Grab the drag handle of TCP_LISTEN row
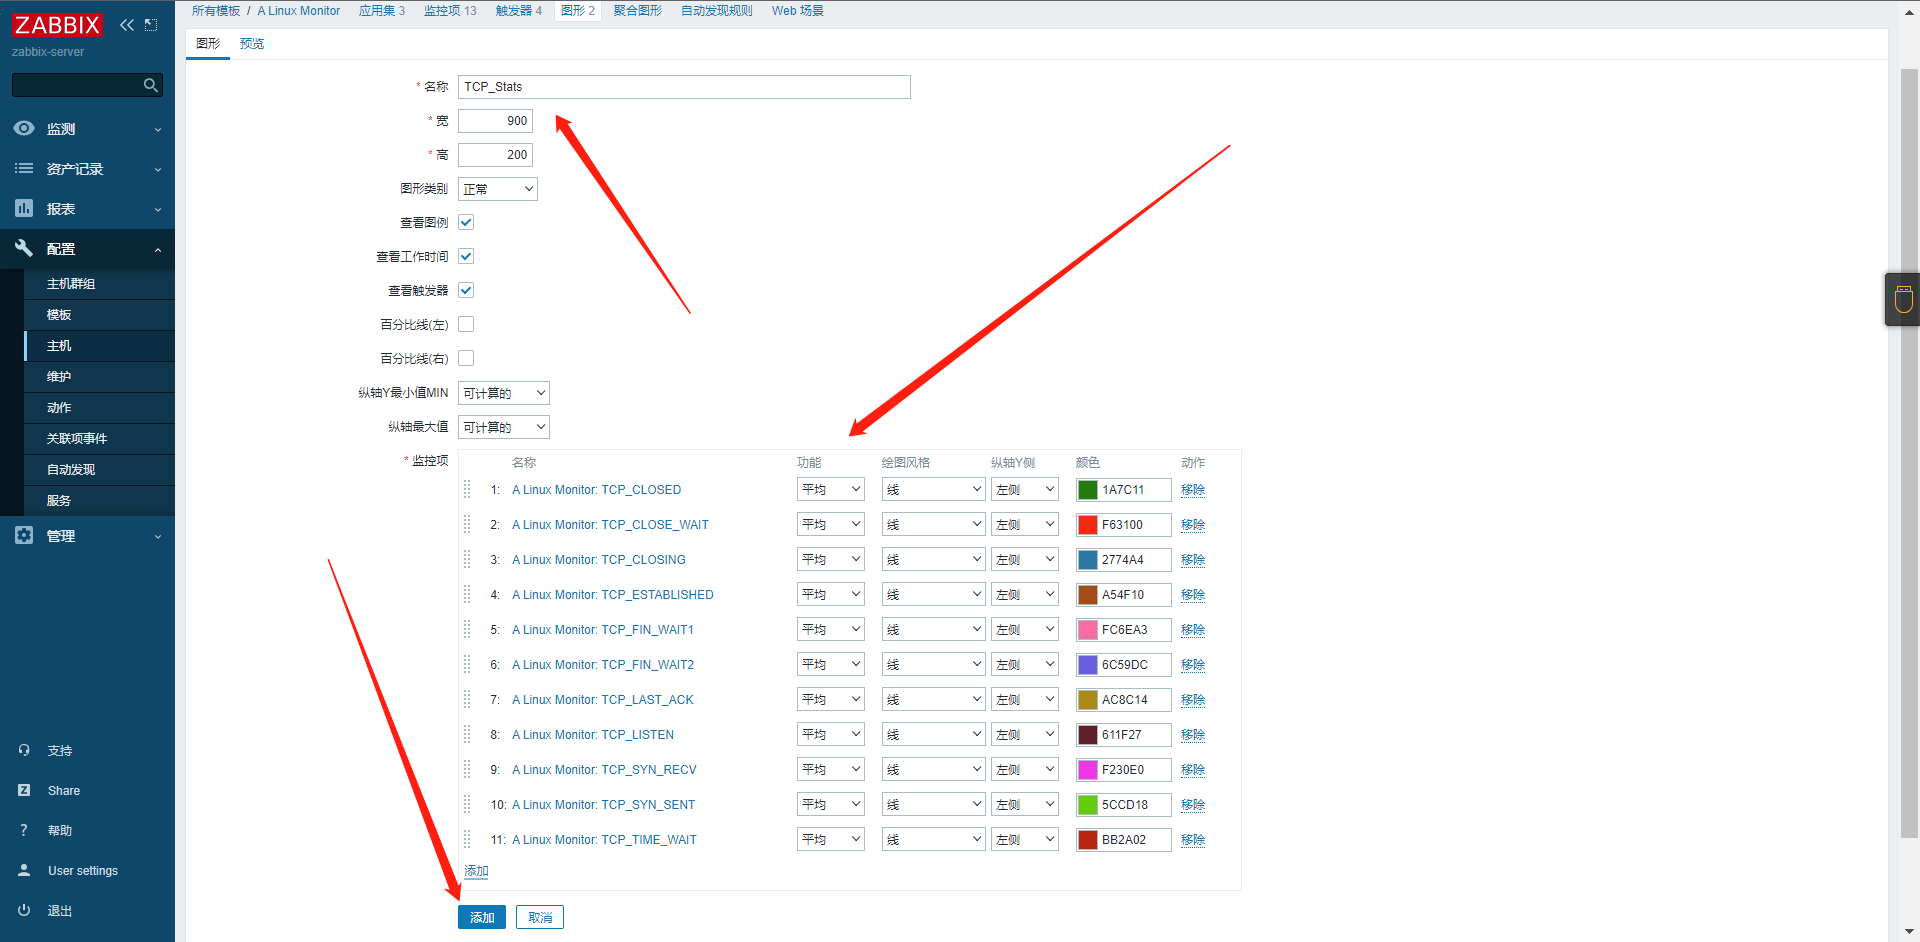The image size is (1920, 942). coord(467,734)
